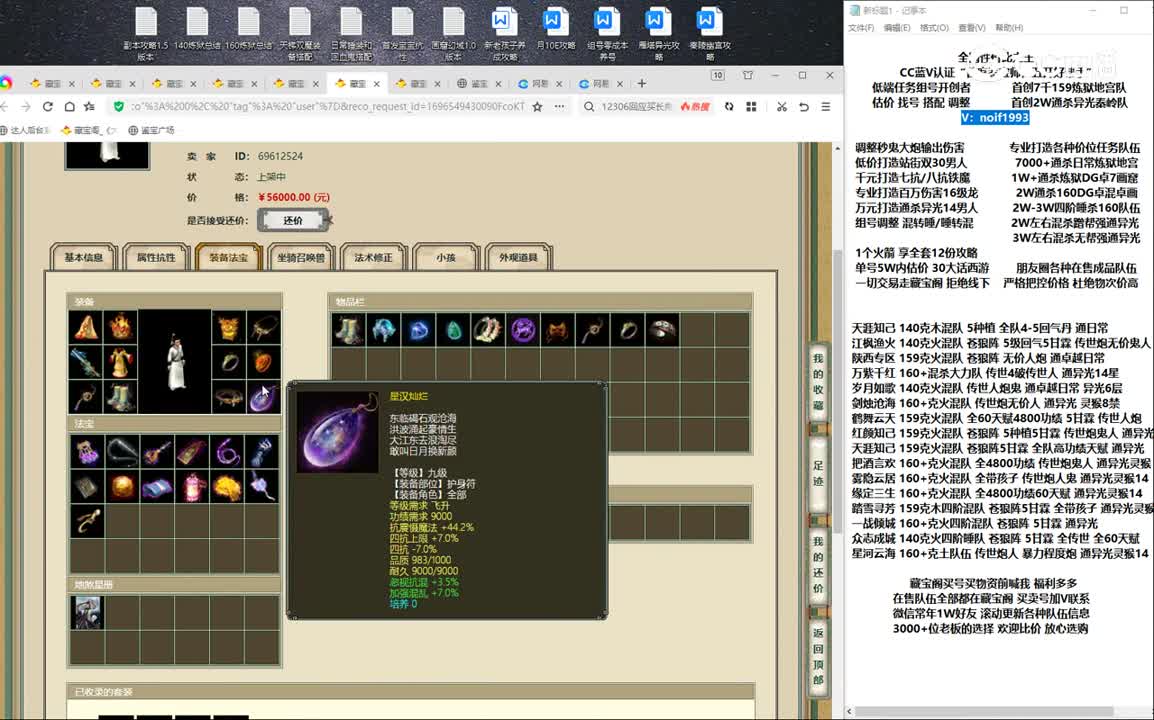Open Notepad 编辑(E) menu
This screenshot has height=720, width=1154.
(x=896, y=28)
